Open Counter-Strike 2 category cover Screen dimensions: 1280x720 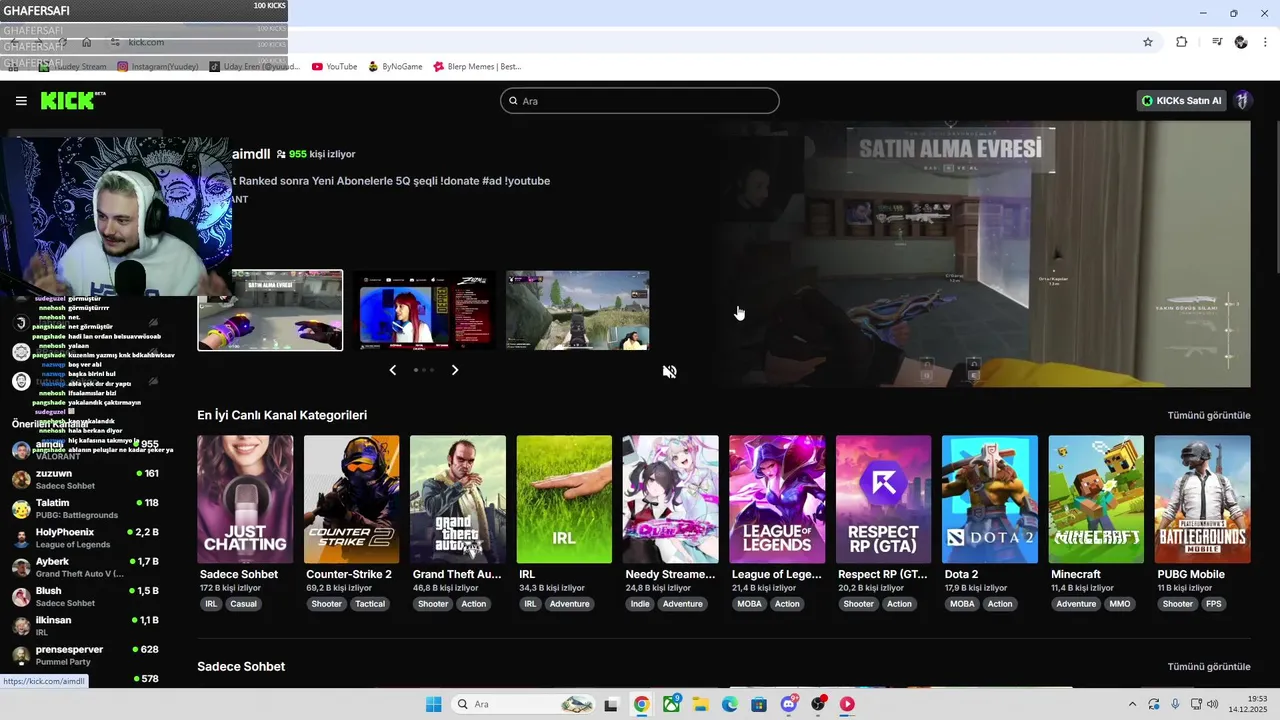(x=351, y=499)
